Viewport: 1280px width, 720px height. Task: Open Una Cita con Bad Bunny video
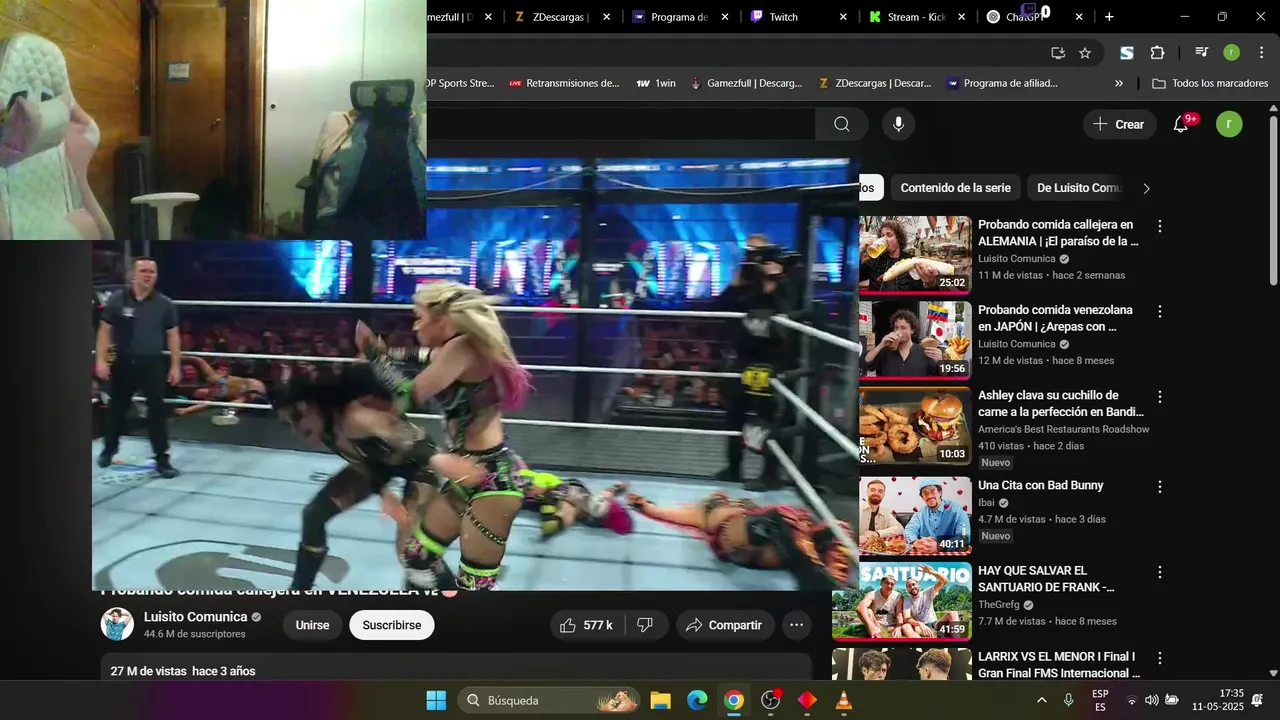(1040, 485)
